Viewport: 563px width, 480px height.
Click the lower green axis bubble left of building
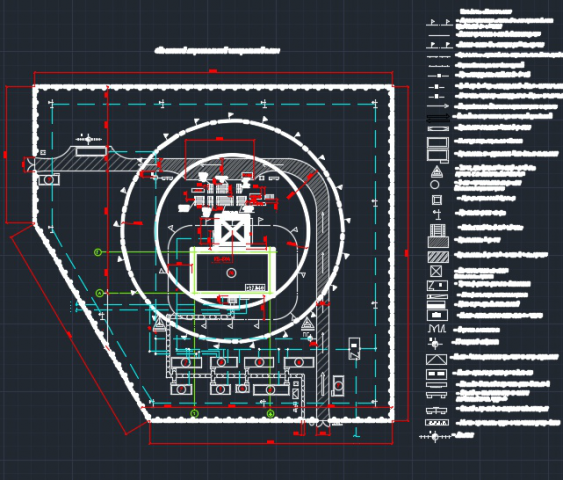(100, 293)
